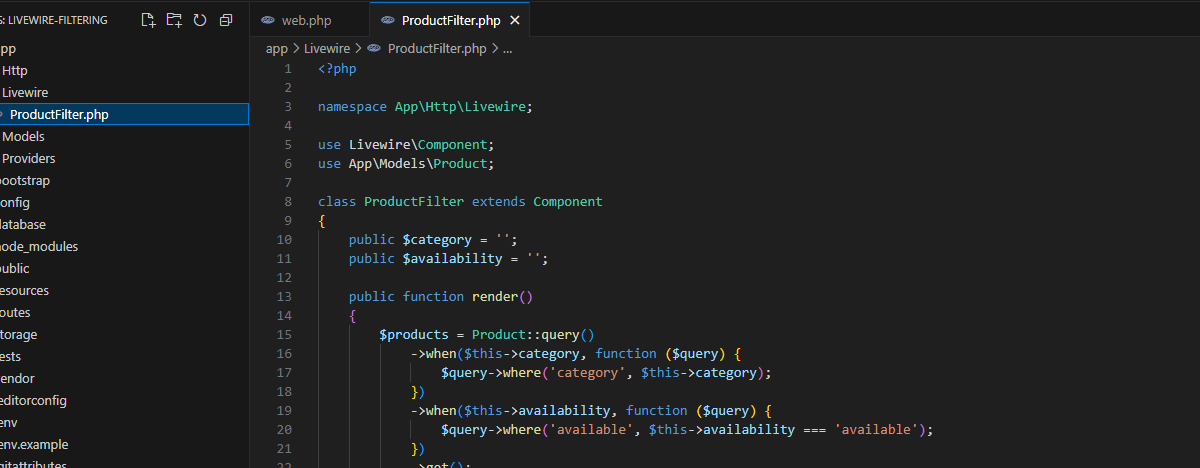Click line number 8 in the gutter
This screenshot has width=1200, height=468.
coord(288,201)
